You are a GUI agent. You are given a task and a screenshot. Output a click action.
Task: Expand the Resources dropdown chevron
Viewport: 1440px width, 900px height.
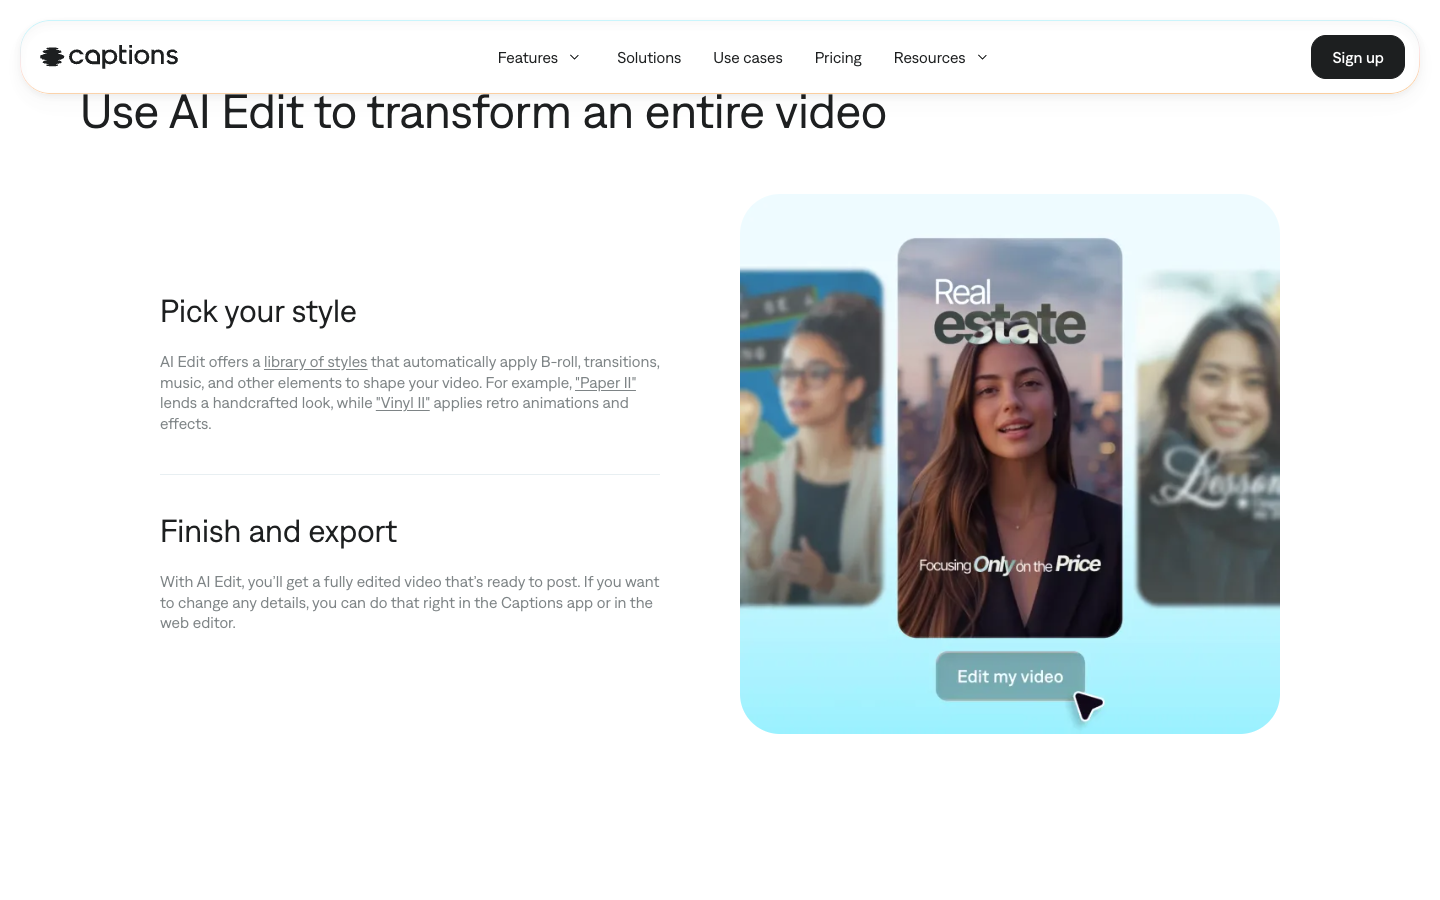[x=982, y=58]
